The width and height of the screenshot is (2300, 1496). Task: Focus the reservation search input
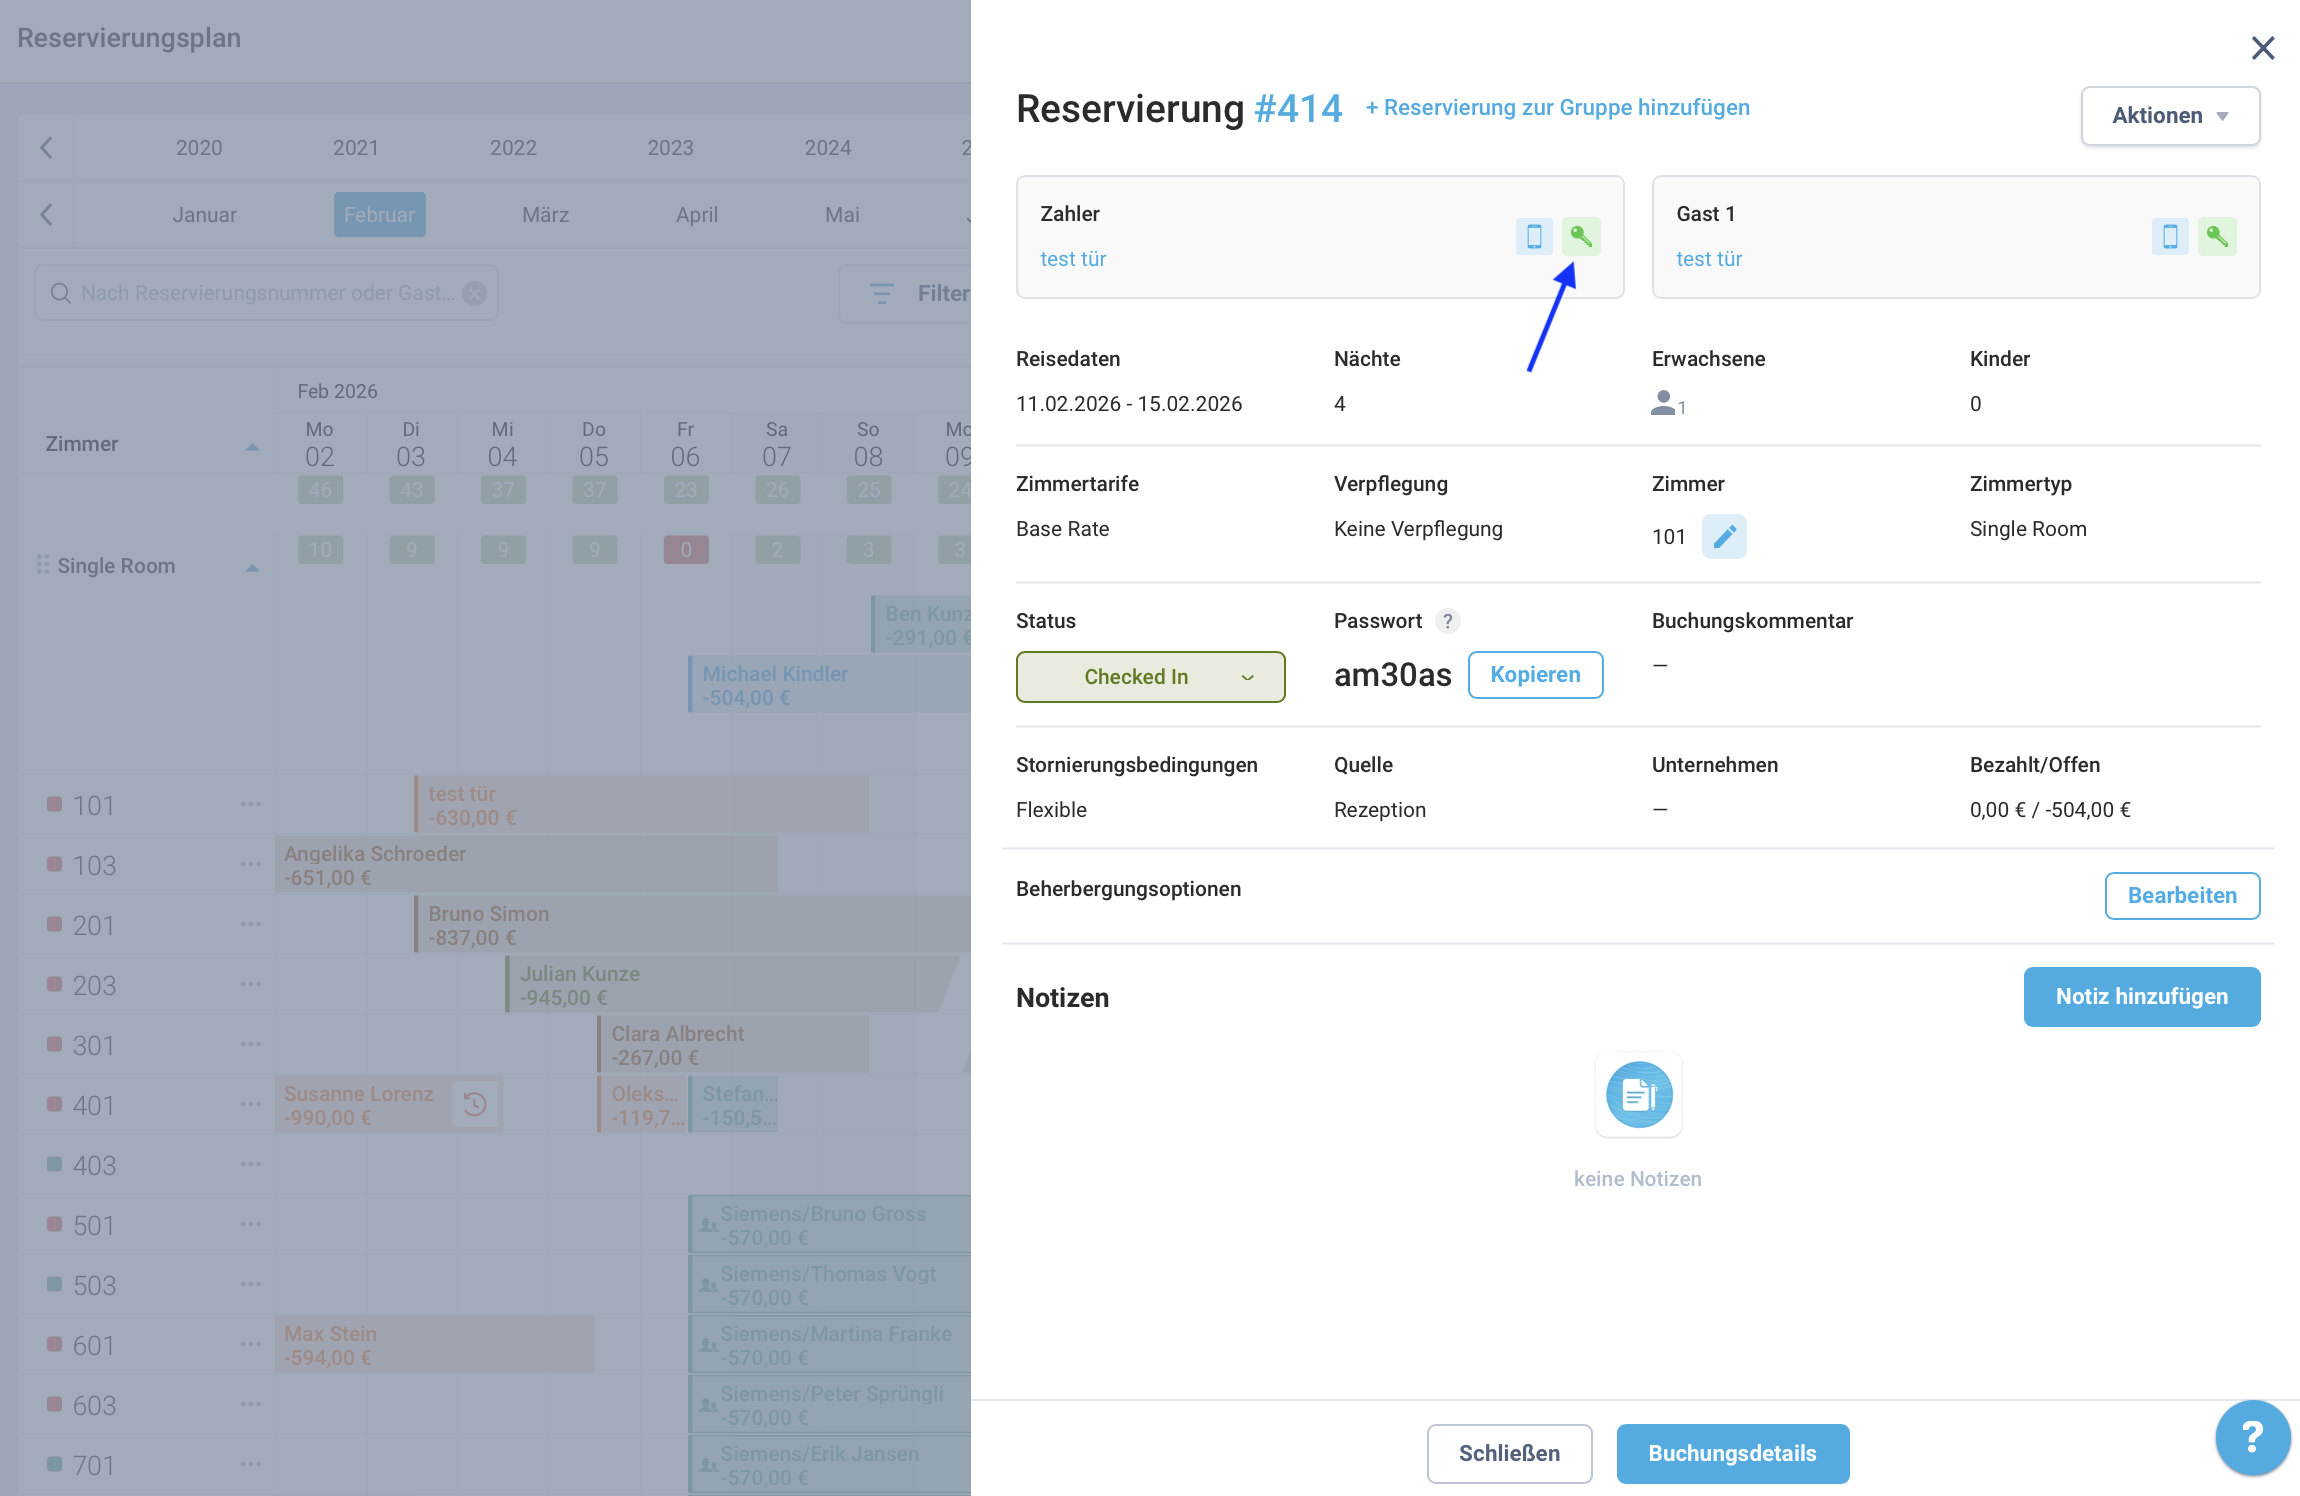266,293
